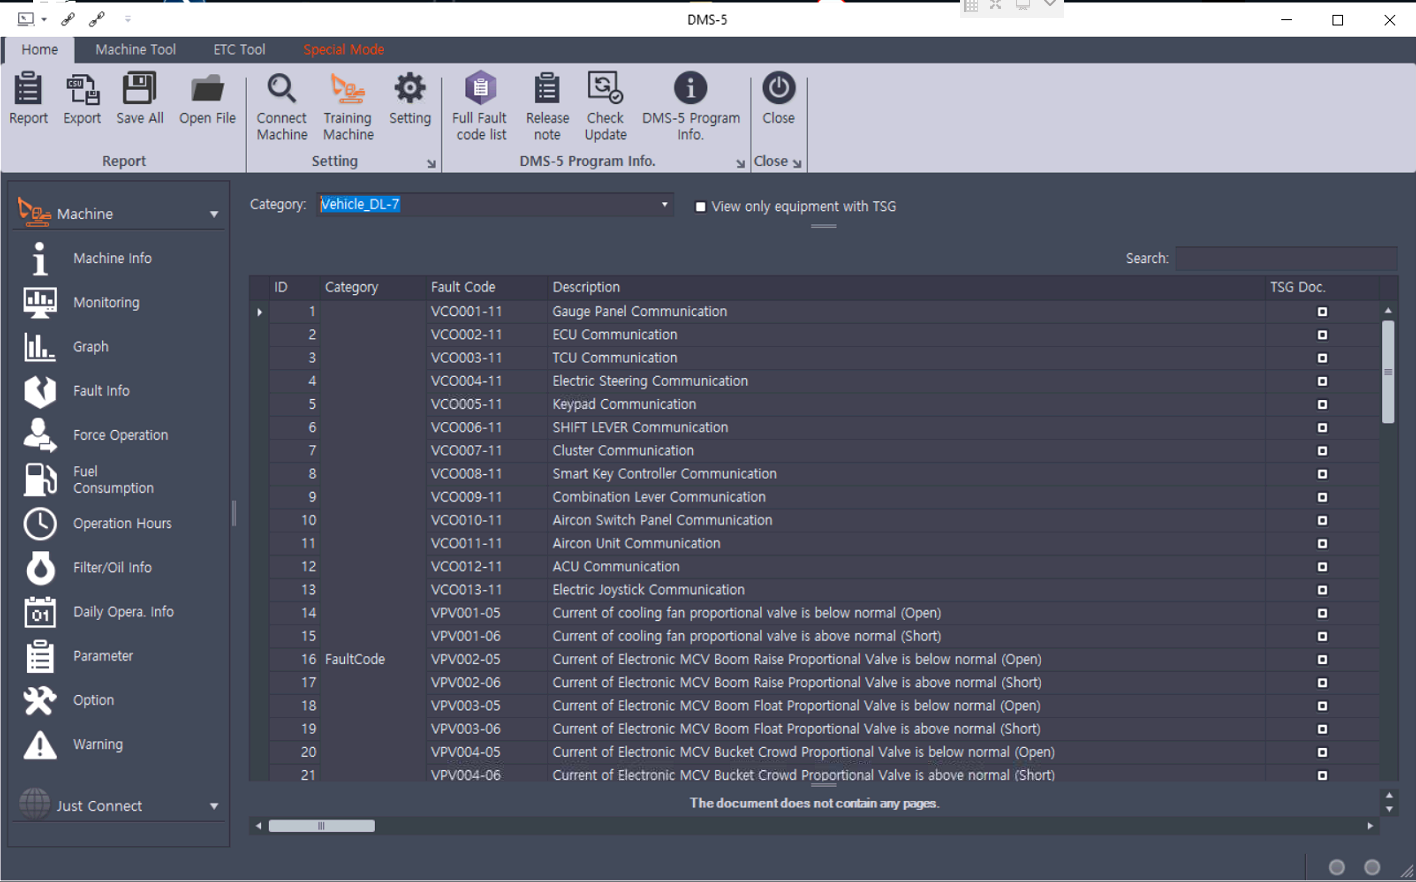Viewport: 1416px width, 882px height.
Task: Collapse the Machine sidebar section
Action: (x=214, y=214)
